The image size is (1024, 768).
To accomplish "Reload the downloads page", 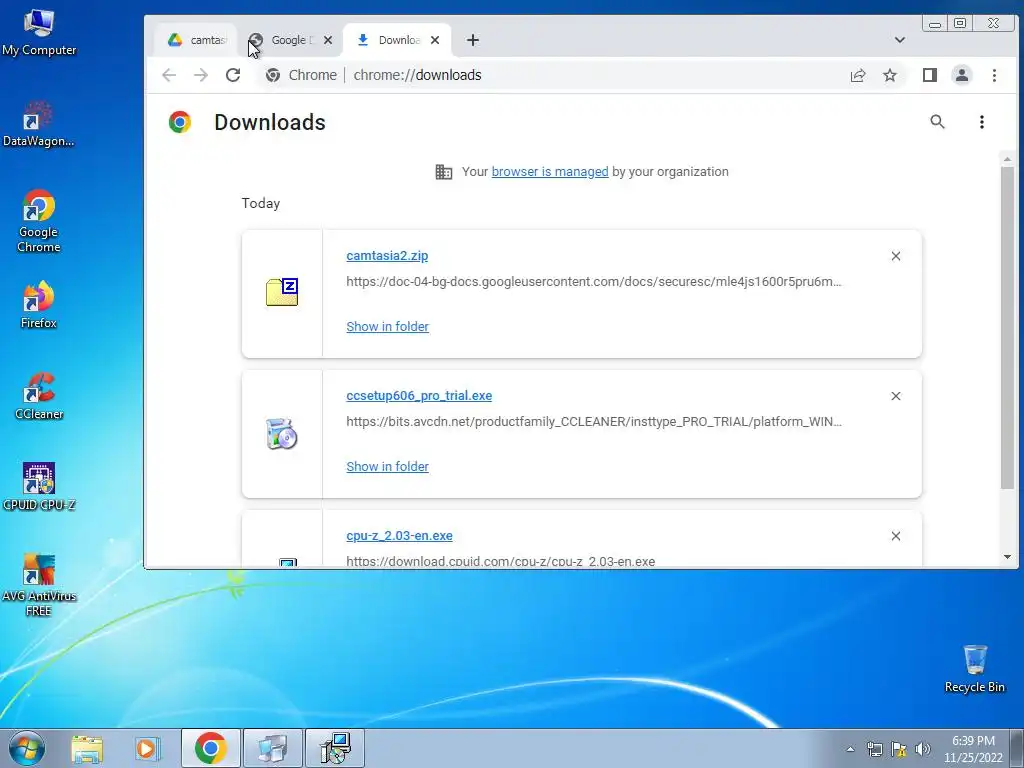I will (x=233, y=75).
